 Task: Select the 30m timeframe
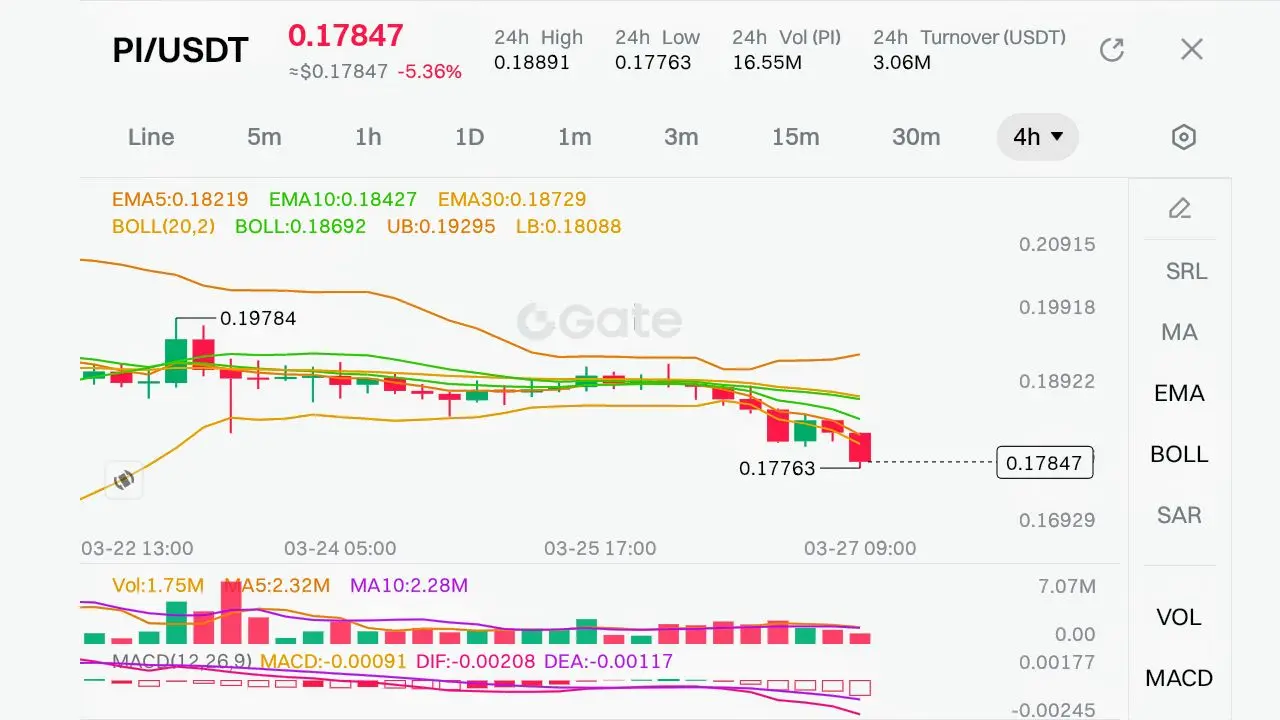[916, 137]
